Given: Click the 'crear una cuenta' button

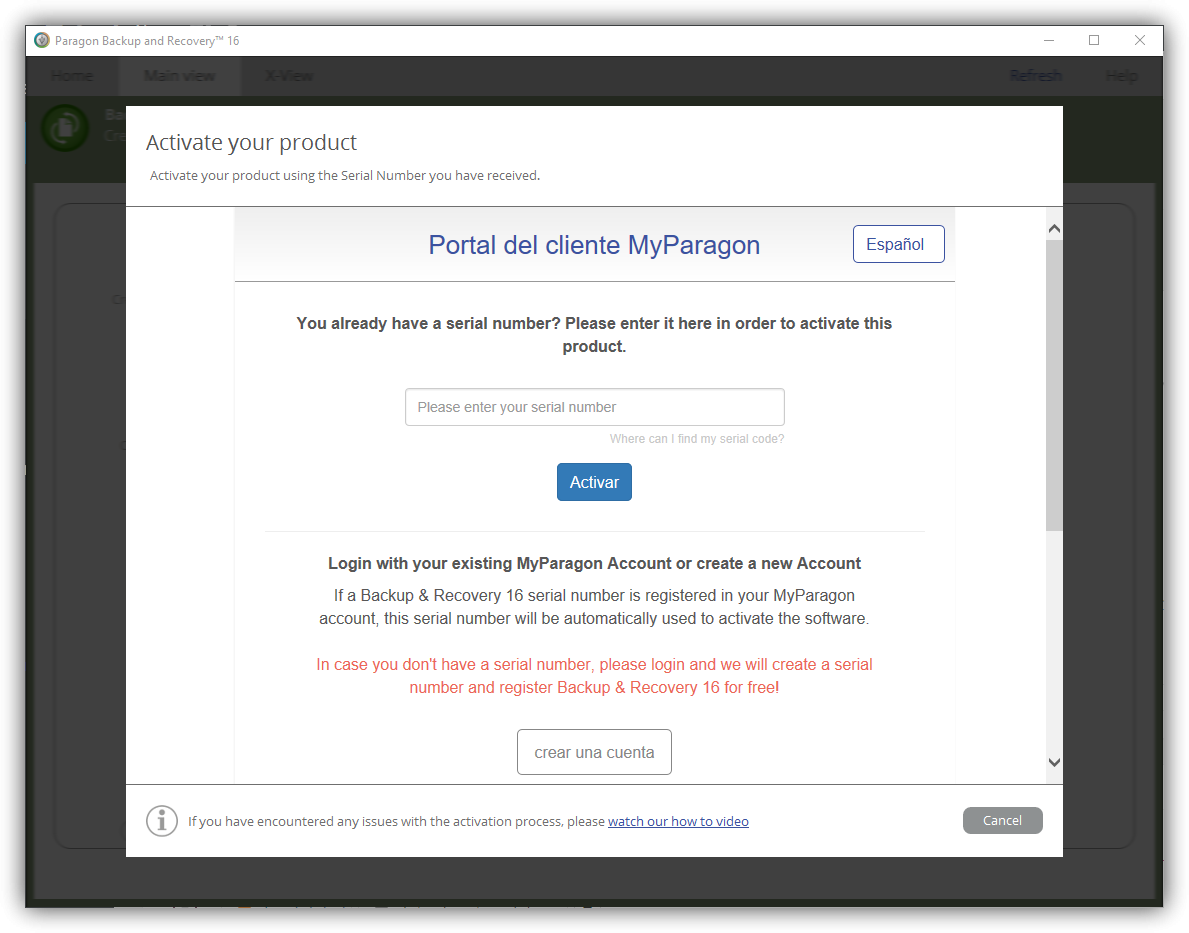Looking at the screenshot, I should [594, 752].
